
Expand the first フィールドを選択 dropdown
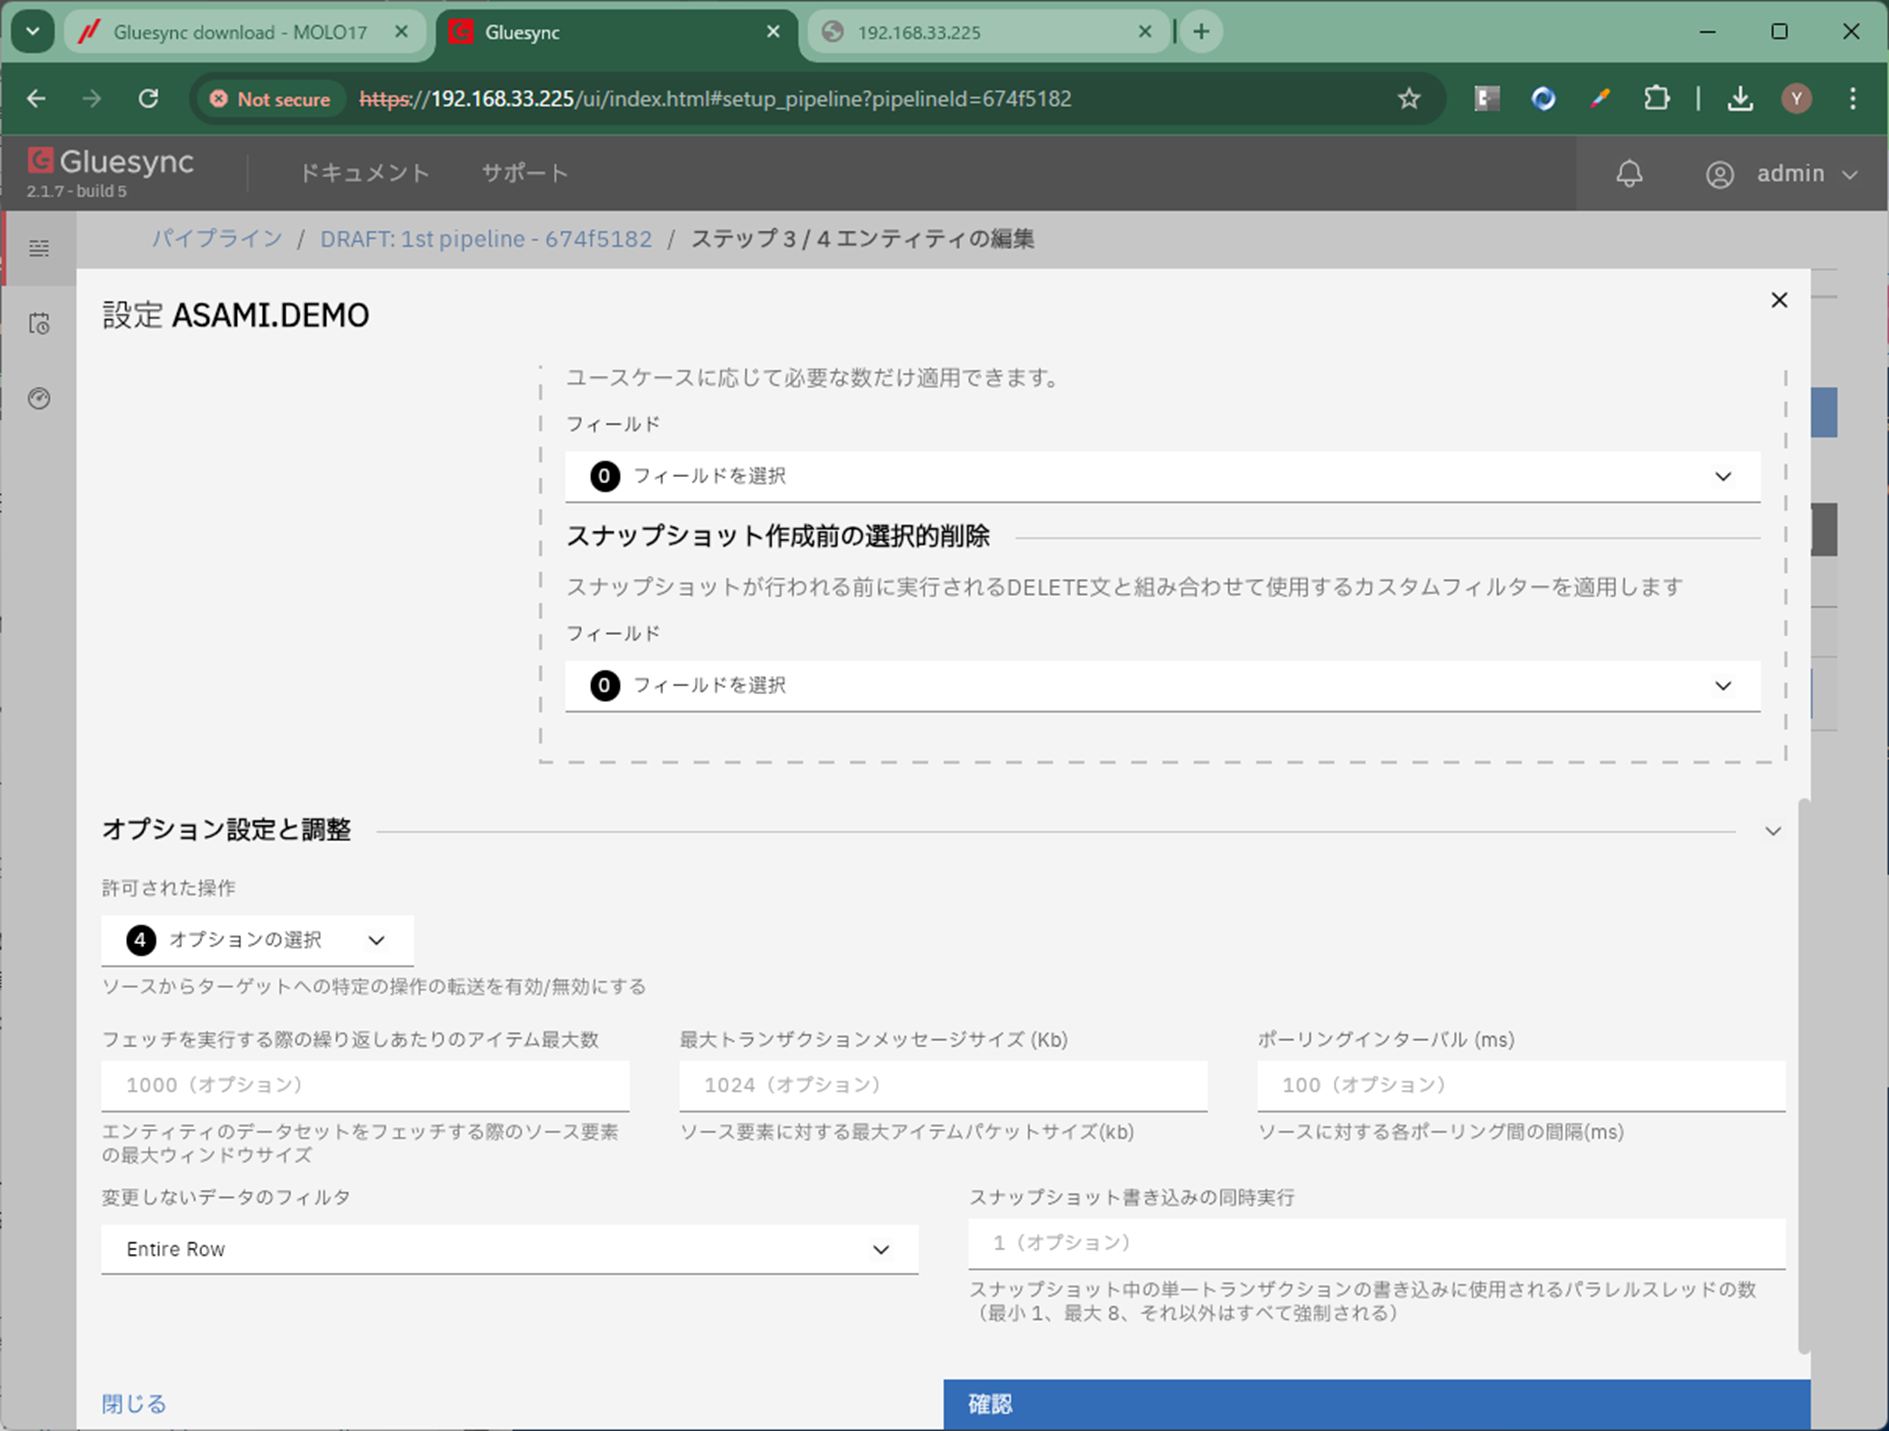(x=1162, y=477)
